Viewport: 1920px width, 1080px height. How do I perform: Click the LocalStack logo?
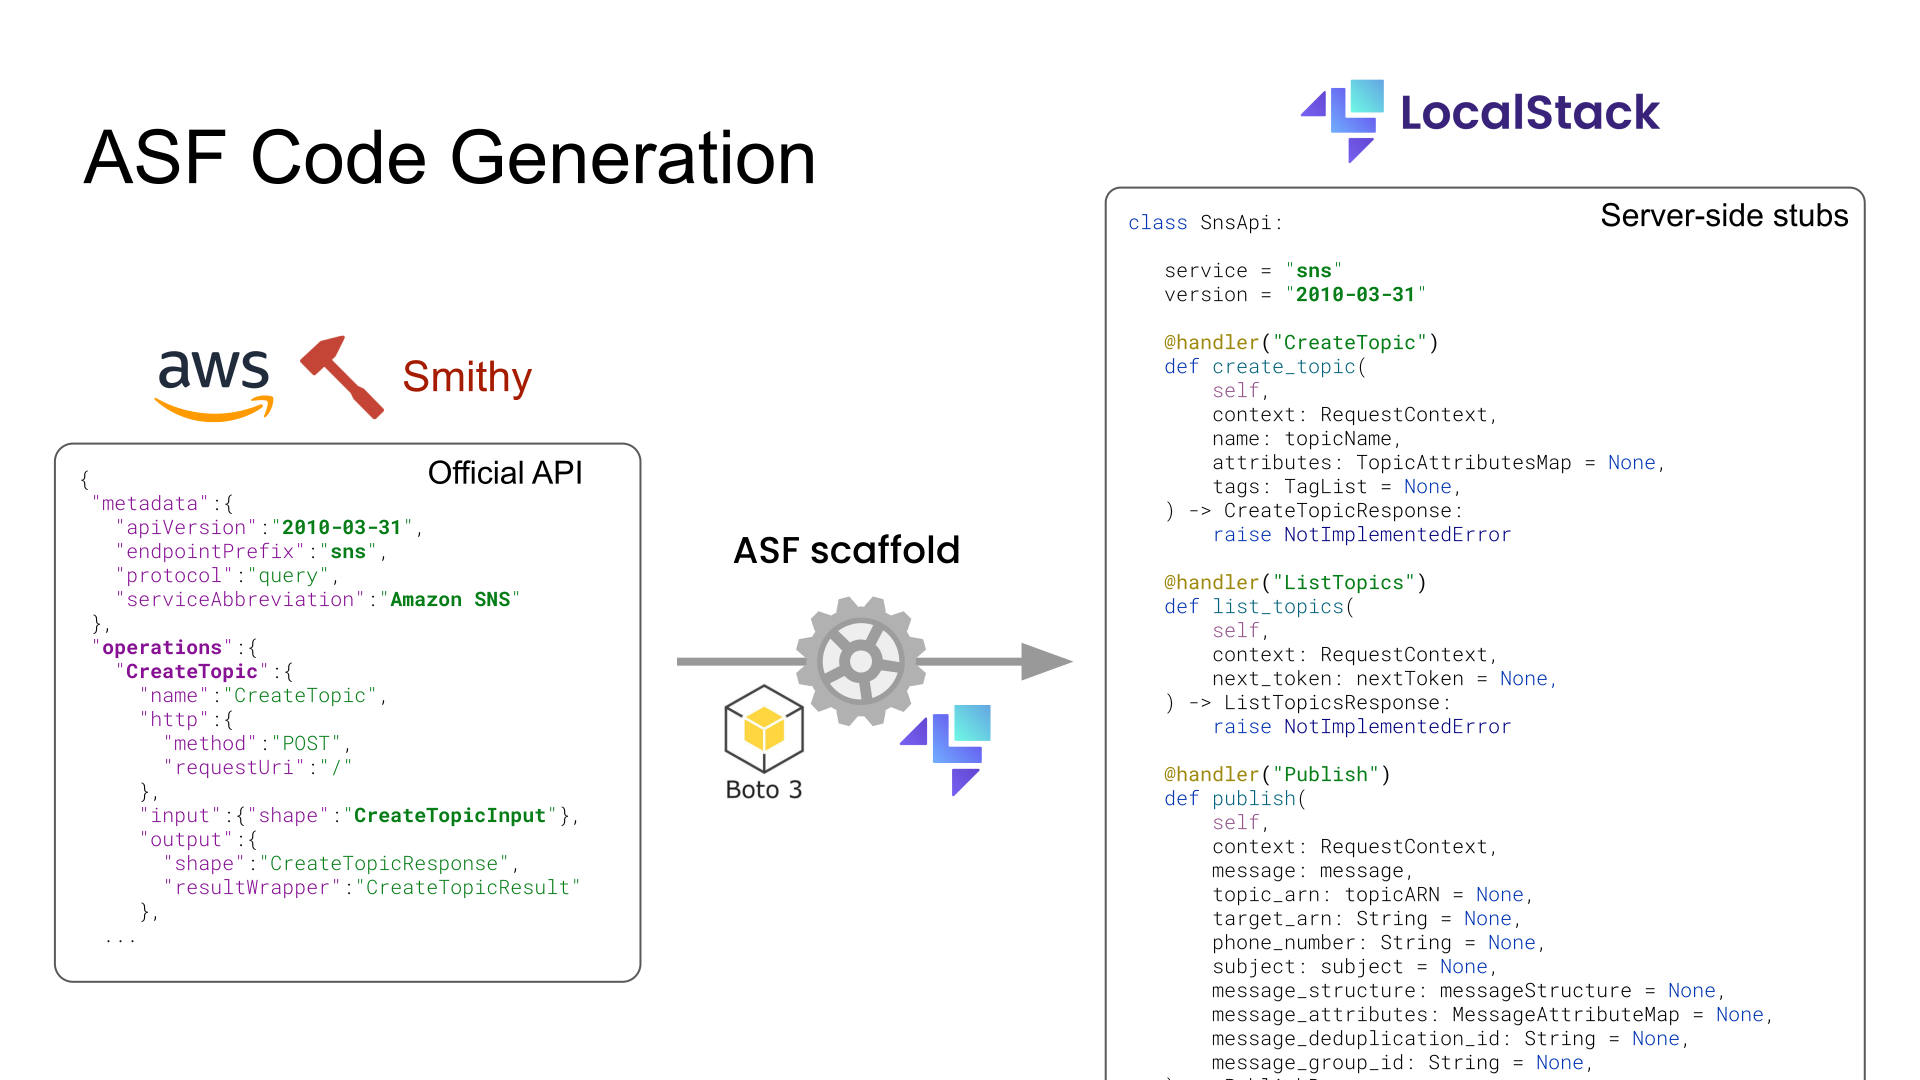(x=1341, y=115)
